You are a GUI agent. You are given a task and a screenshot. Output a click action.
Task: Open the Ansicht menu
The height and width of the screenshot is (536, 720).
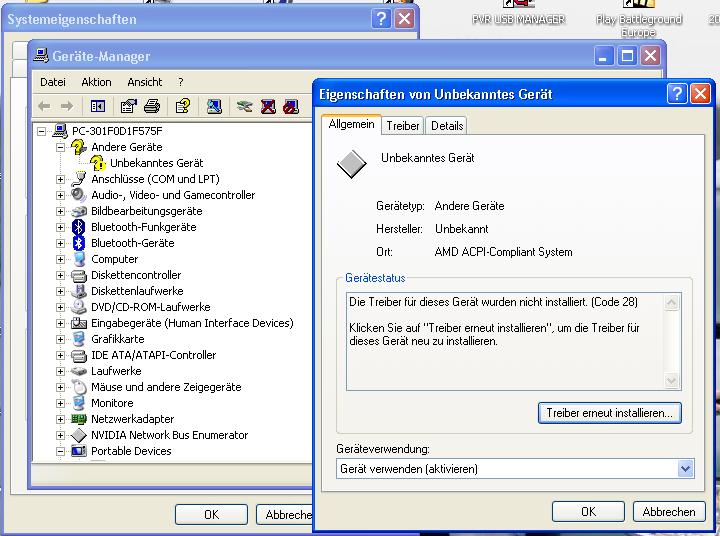(144, 82)
